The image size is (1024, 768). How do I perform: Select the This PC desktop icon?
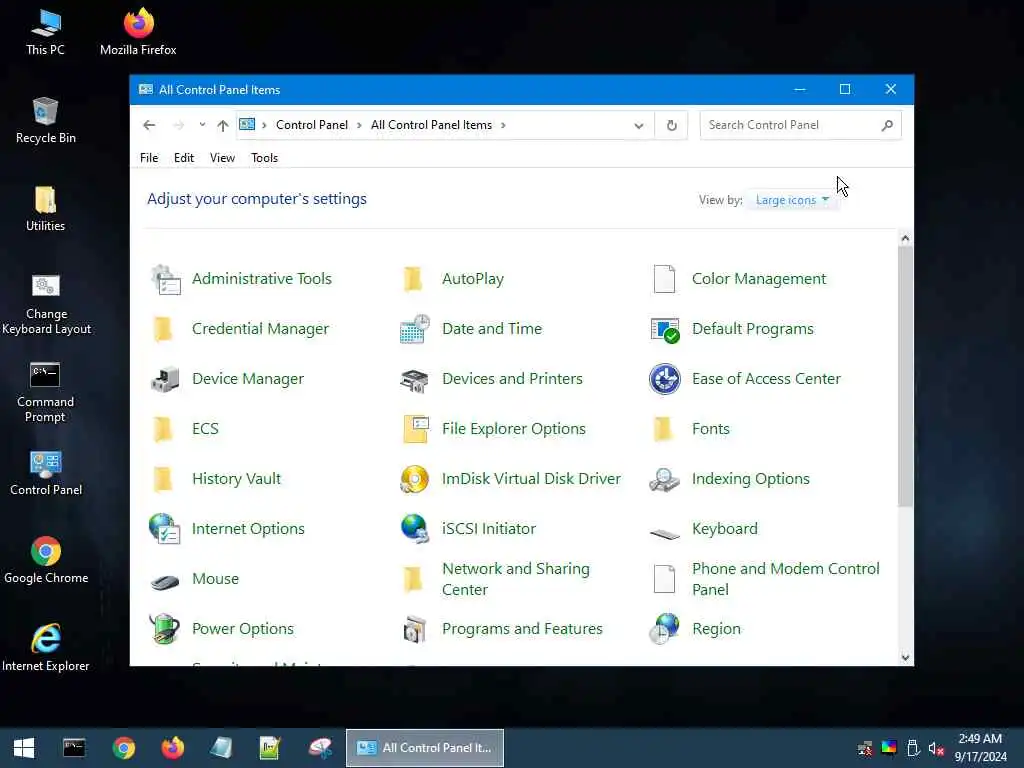click(46, 32)
